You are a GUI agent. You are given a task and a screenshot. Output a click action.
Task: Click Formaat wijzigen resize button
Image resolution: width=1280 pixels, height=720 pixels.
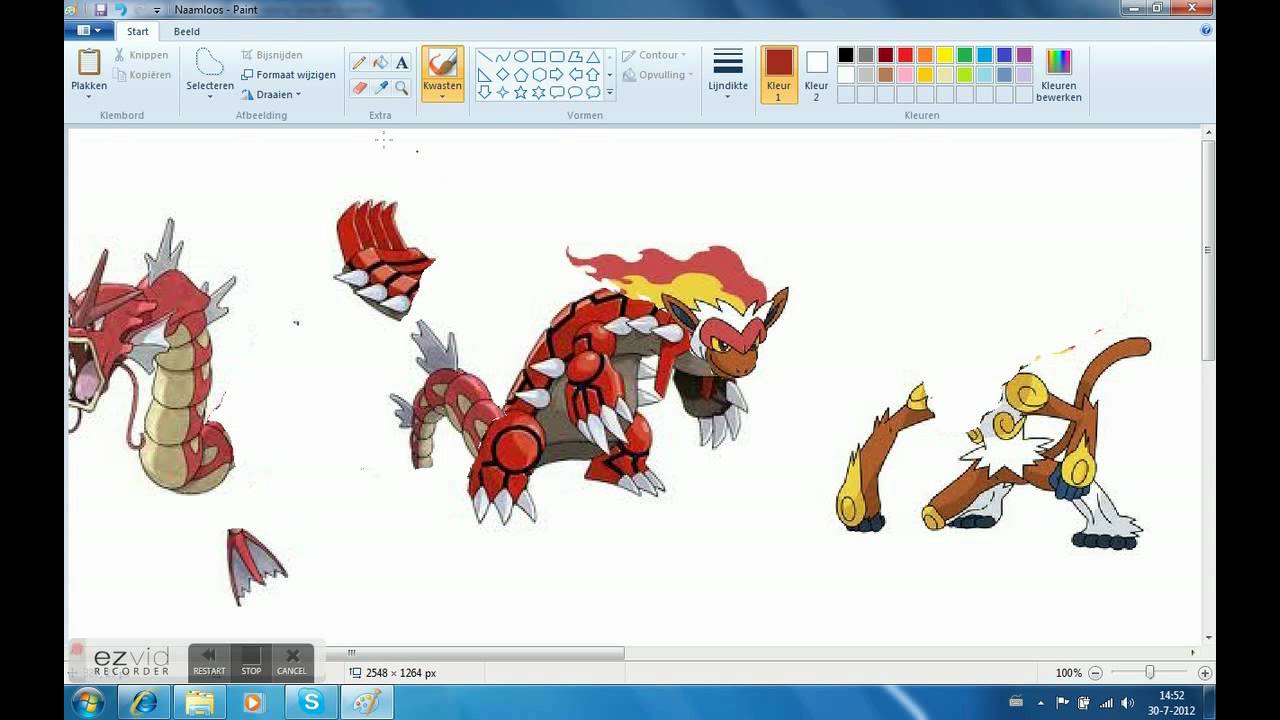(288, 75)
